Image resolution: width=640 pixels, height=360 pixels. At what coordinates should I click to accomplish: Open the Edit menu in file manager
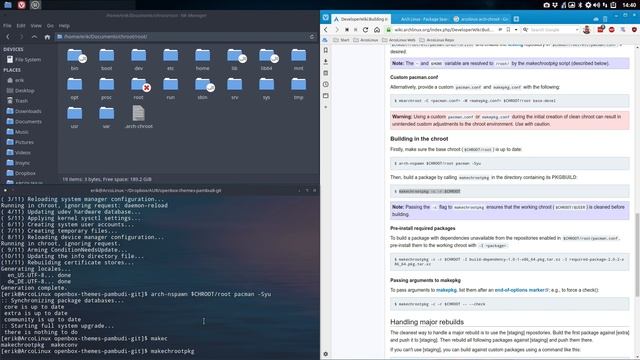click(21, 26)
